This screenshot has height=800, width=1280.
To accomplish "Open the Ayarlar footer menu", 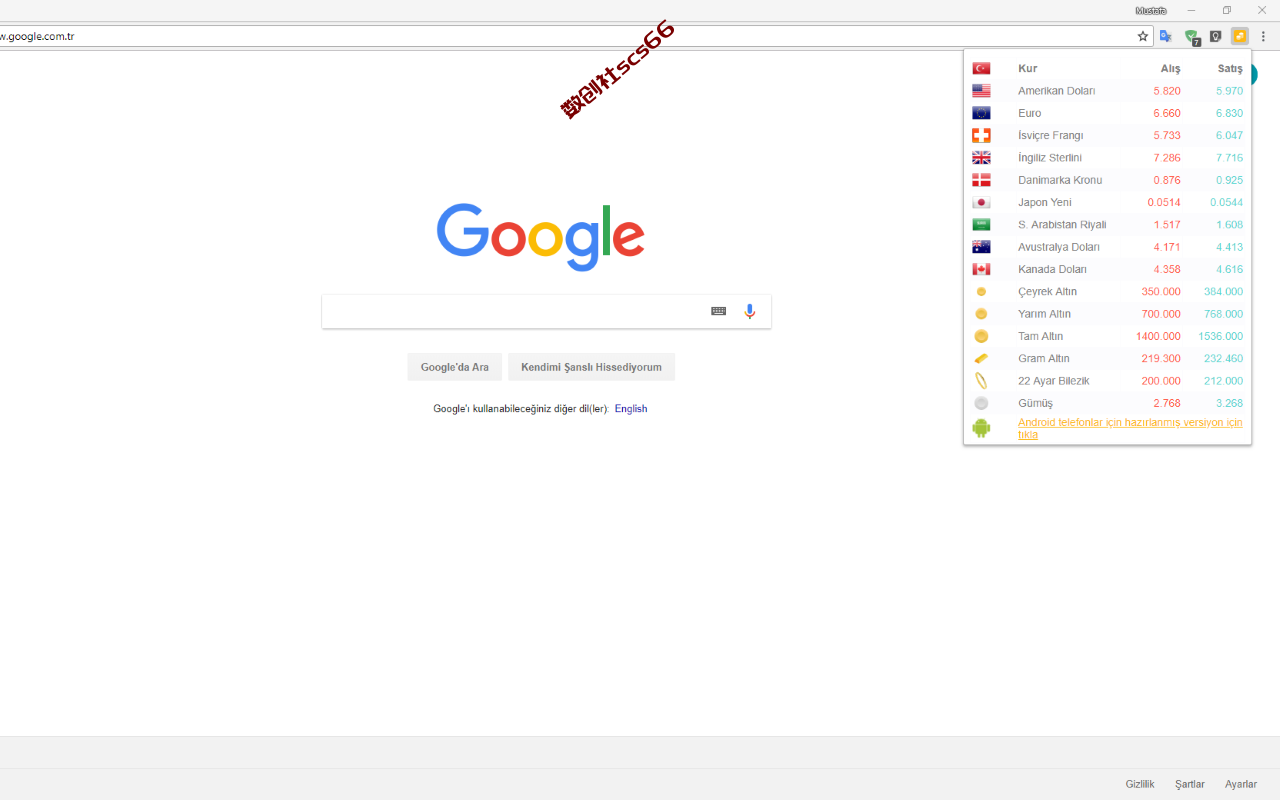I will click(x=1241, y=784).
